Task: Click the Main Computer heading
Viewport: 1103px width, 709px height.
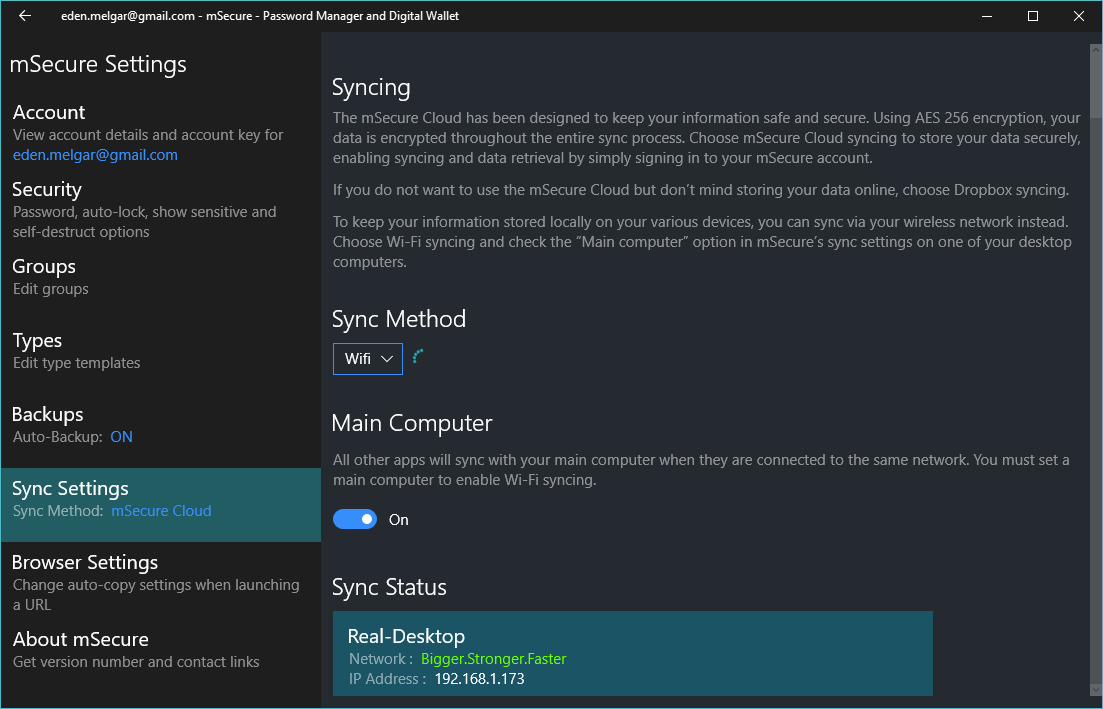Action: click(412, 423)
